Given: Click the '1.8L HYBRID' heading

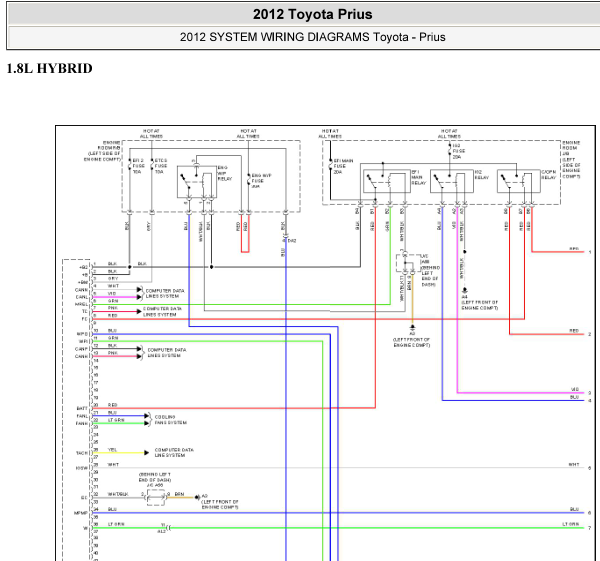Looking at the screenshot, I should pyautogui.click(x=50, y=68).
